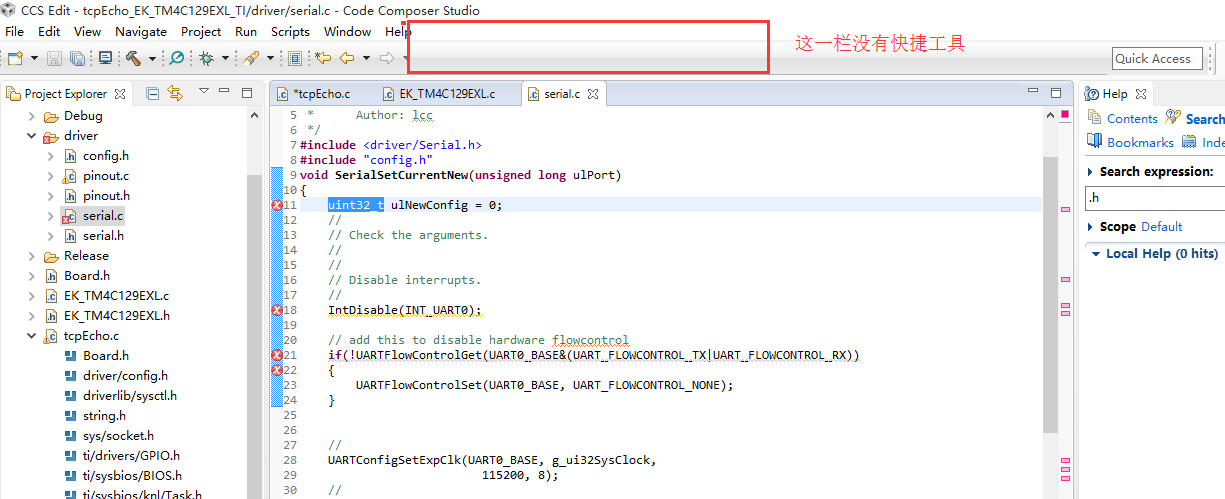Click the Debug bug icon
The image size is (1225, 499).
click(206, 58)
